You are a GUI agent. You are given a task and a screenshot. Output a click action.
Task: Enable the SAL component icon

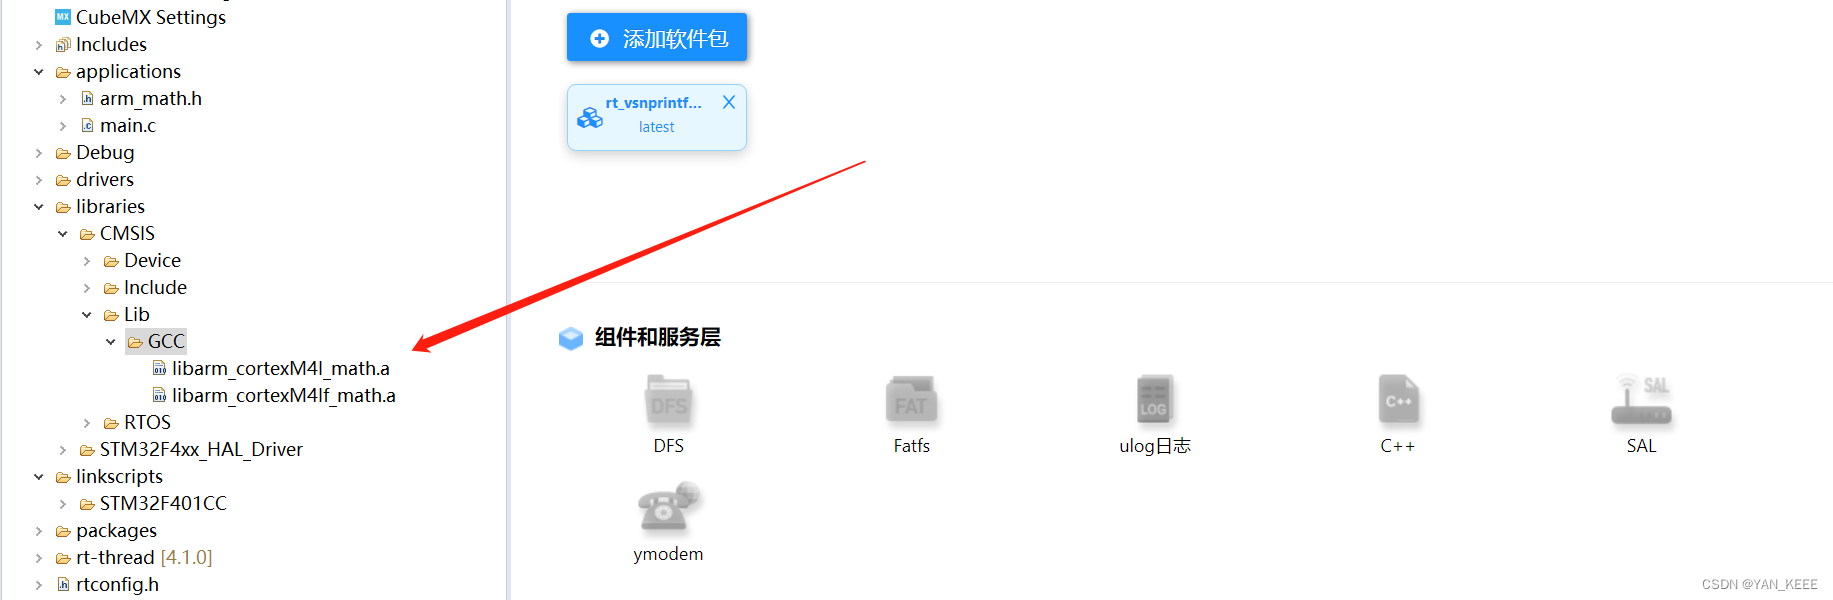tap(1641, 401)
